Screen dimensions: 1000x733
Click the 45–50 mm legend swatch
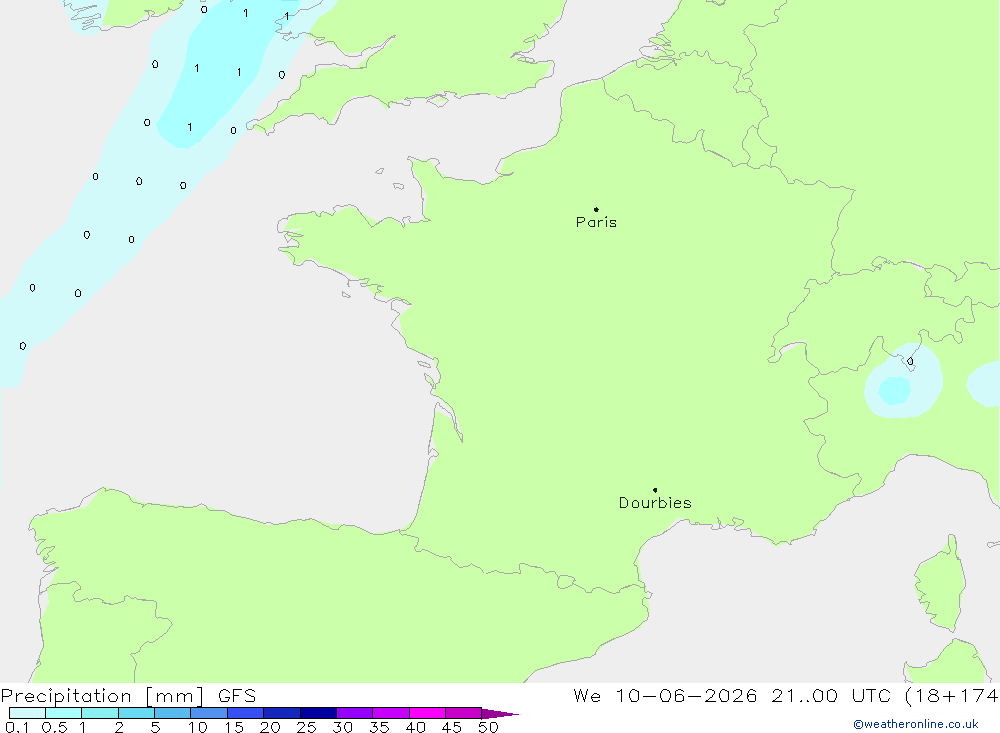(464, 713)
